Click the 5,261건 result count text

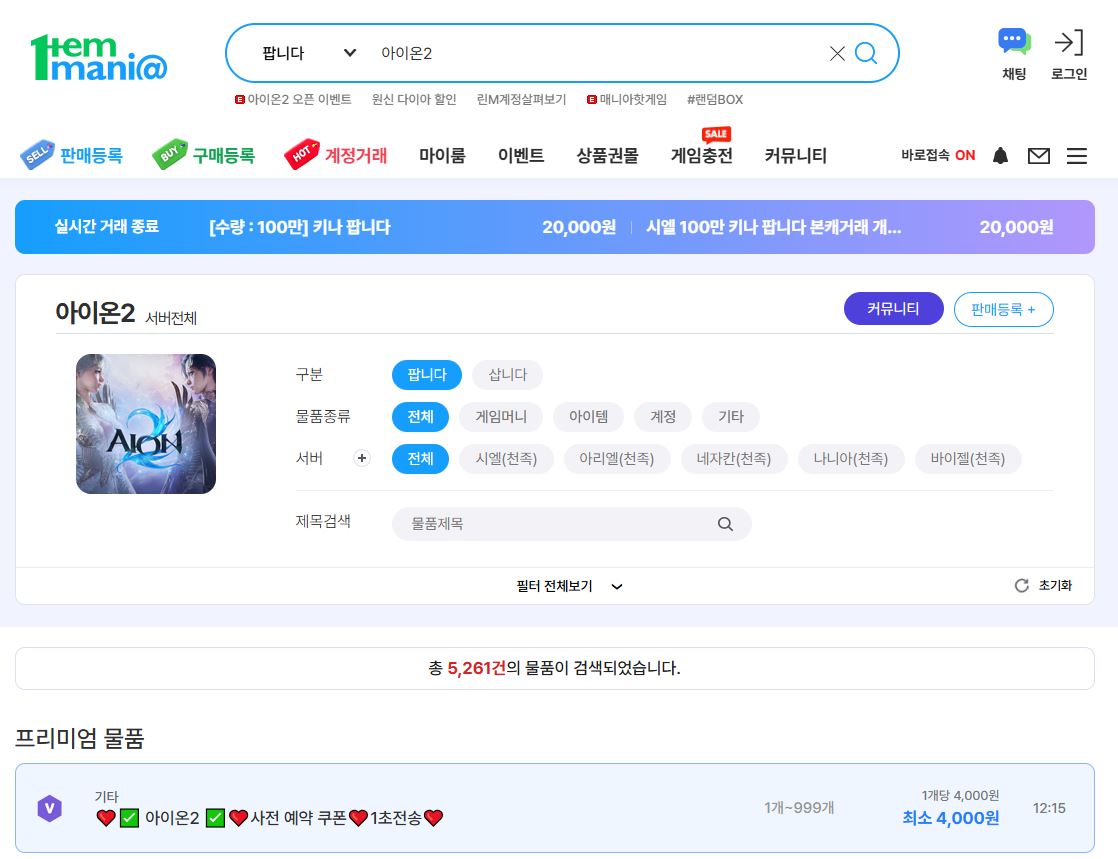[476, 668]
